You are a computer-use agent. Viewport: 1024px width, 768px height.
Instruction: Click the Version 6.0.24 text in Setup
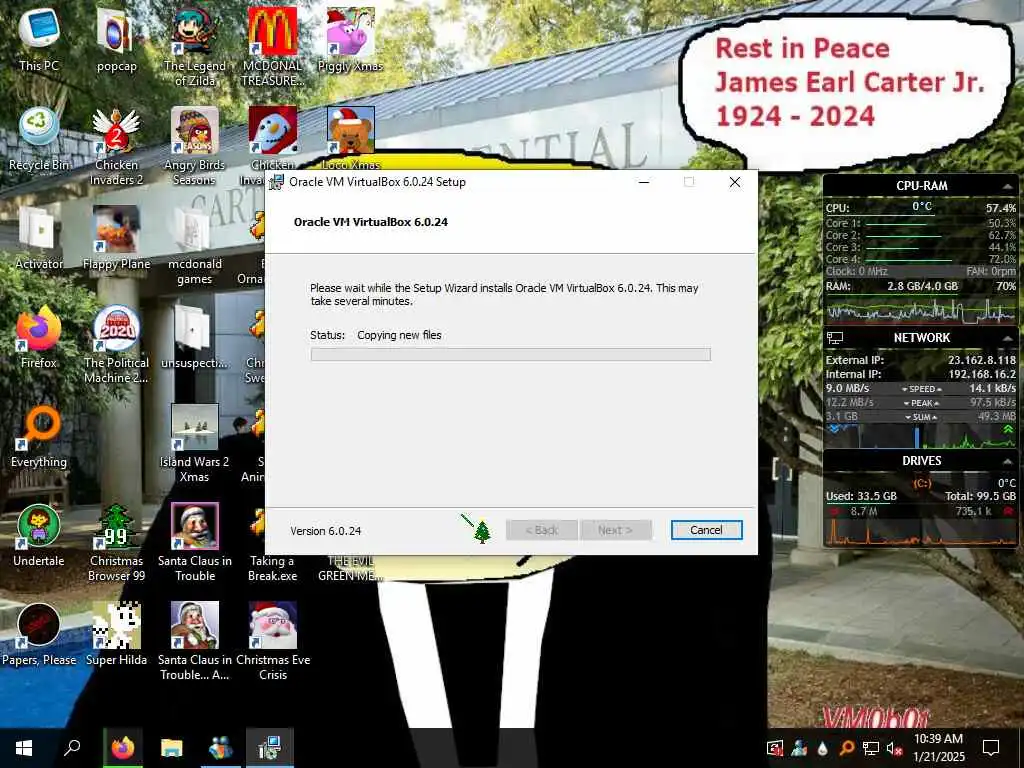tap(325, 531)
